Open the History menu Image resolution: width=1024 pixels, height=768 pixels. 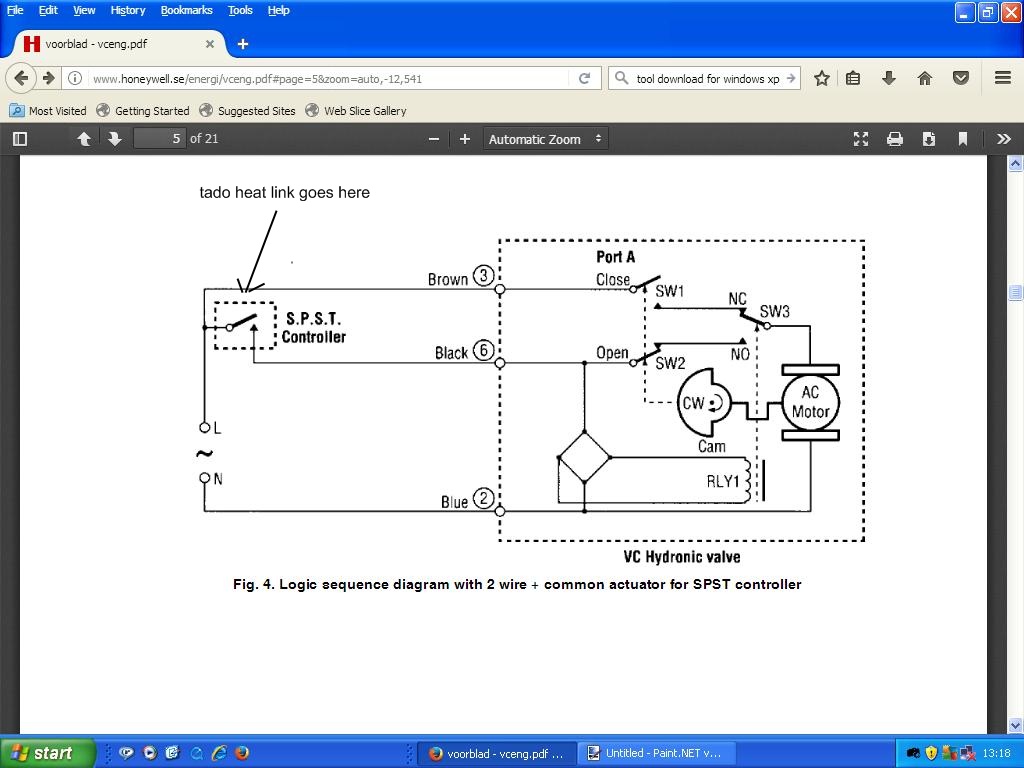click(x=127, y=10)
